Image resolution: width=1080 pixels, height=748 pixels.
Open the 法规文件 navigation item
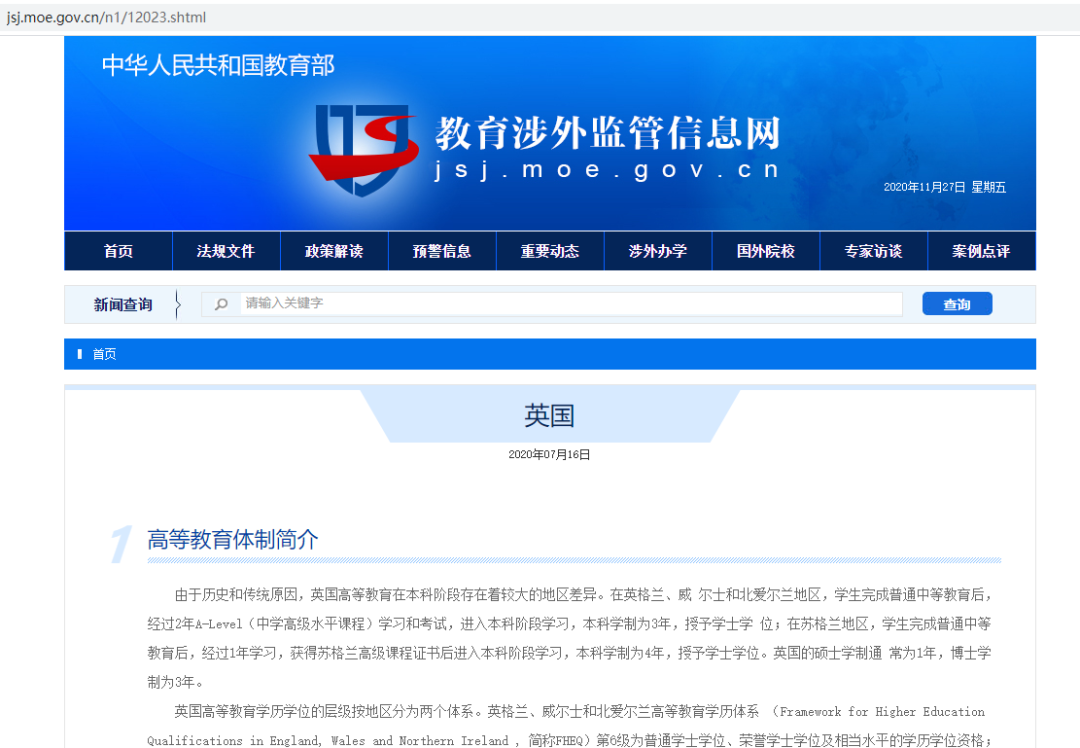coord(226,251)
